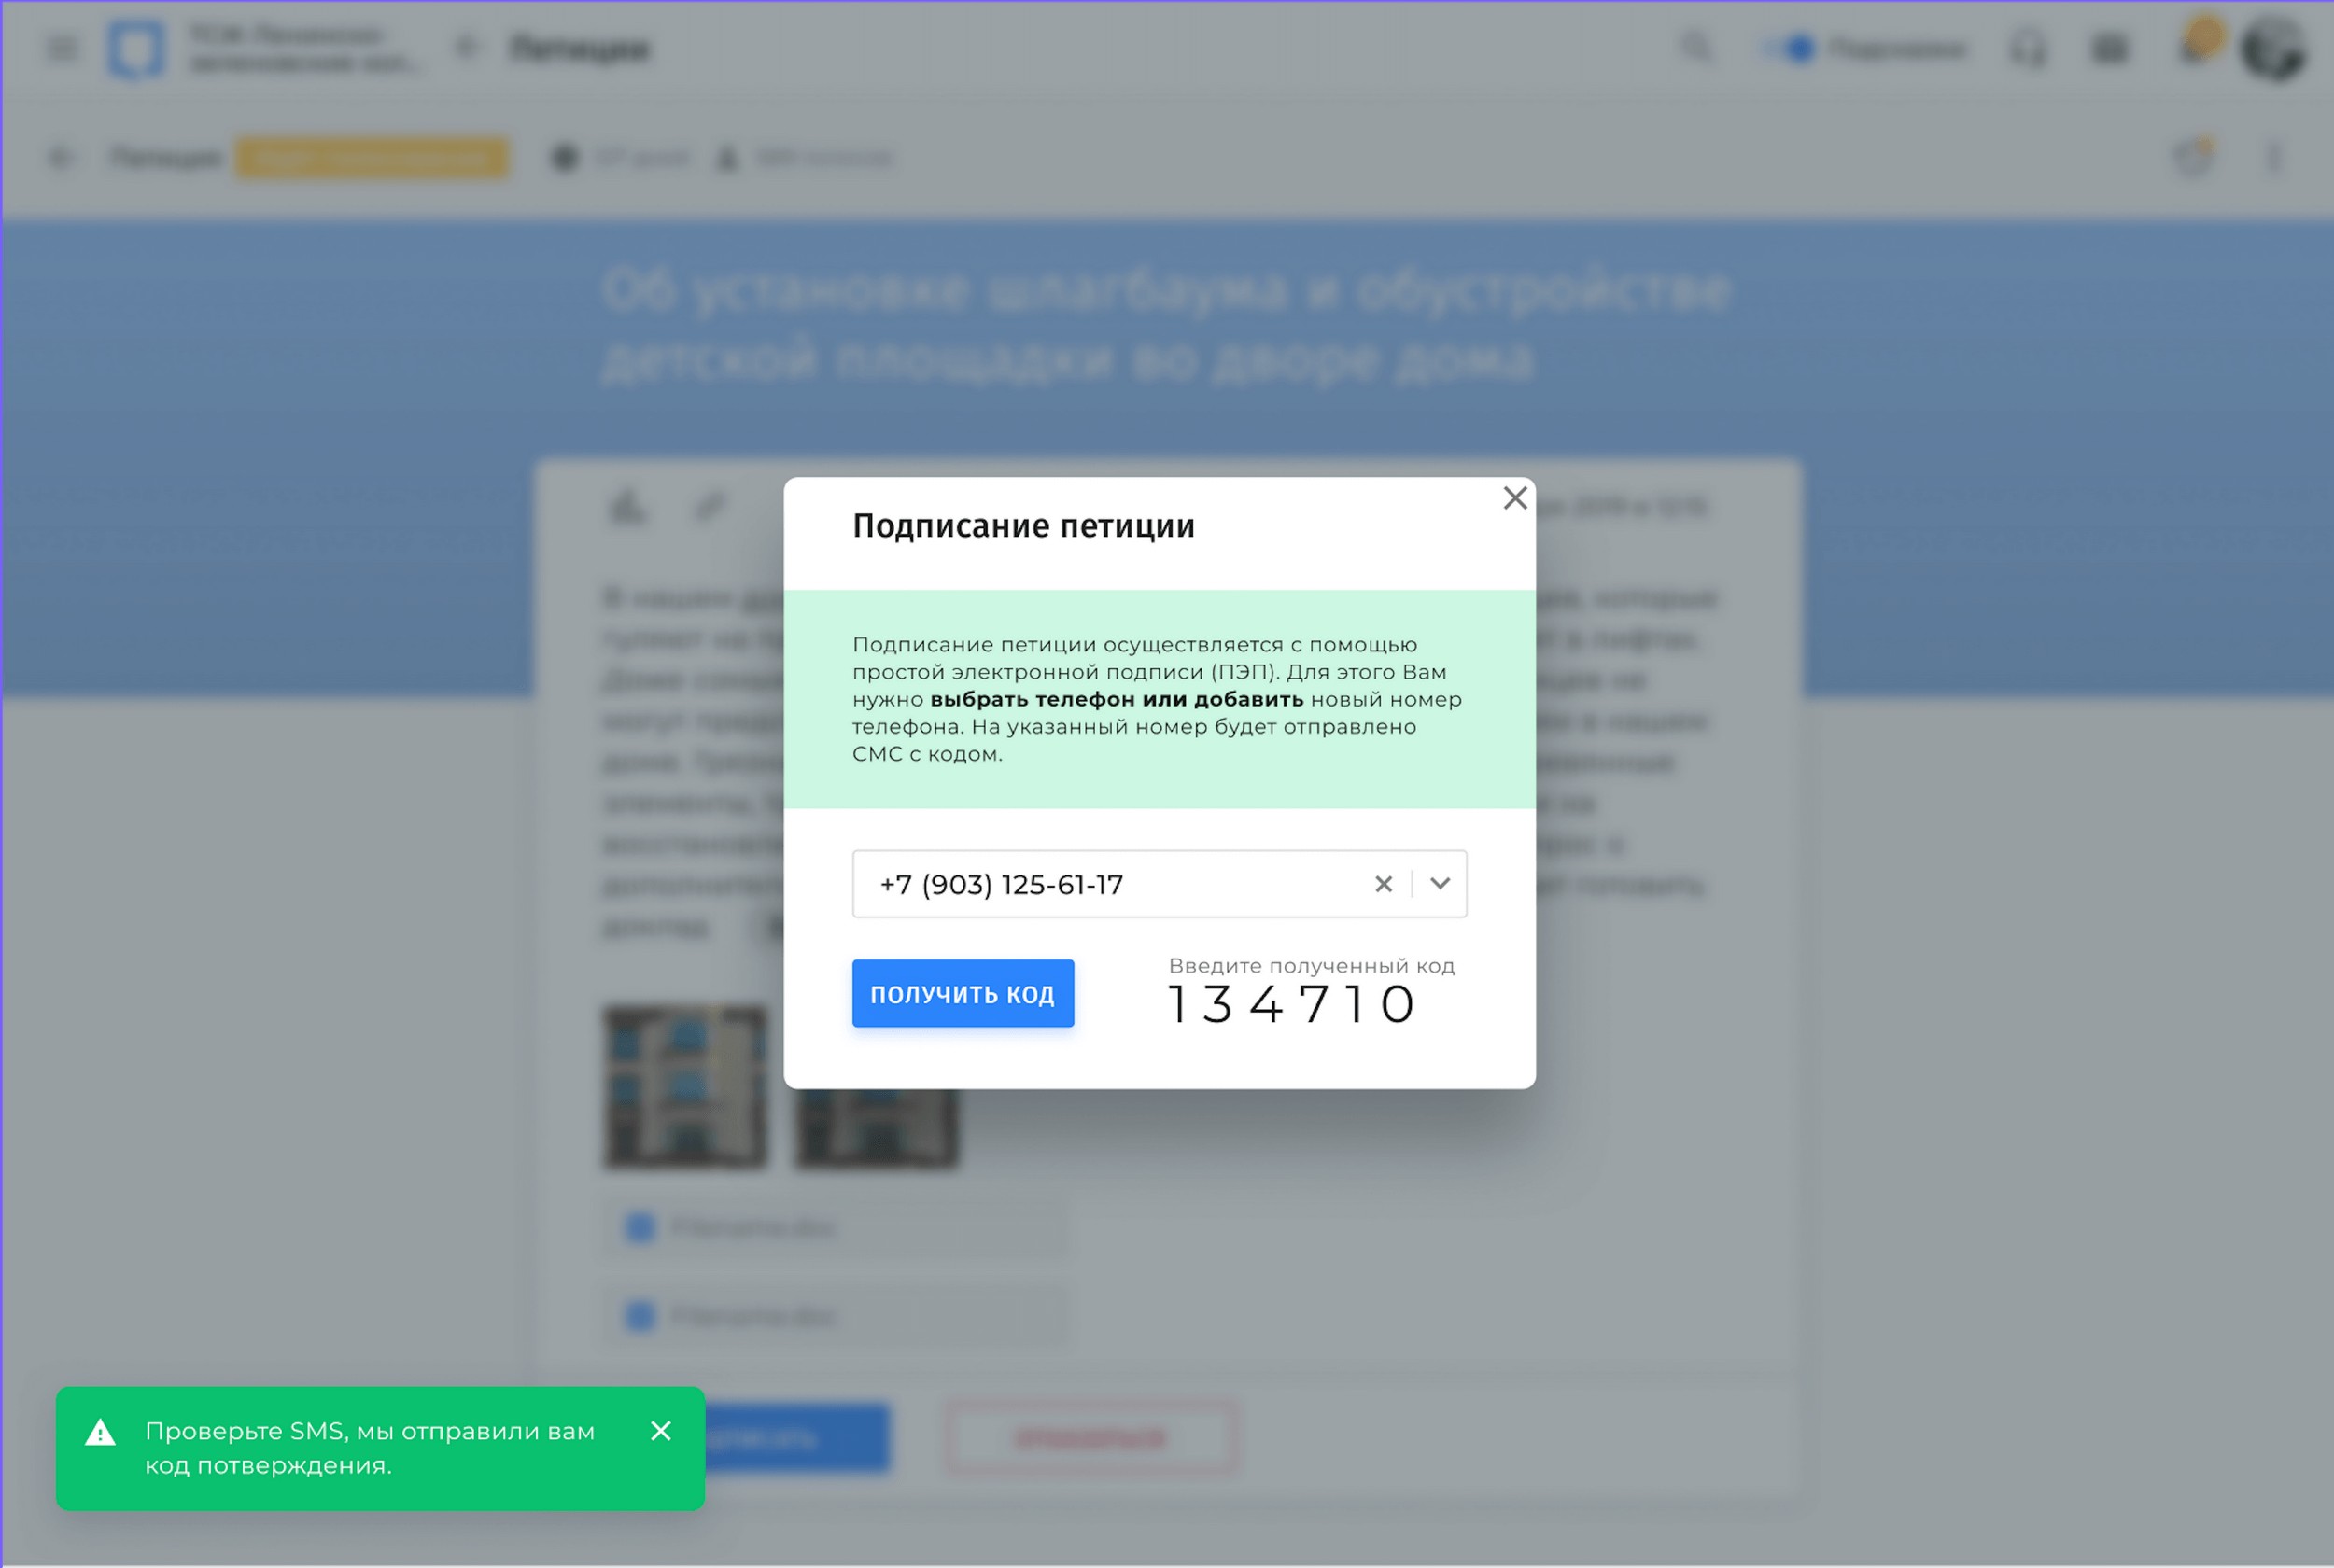
Task: Open the first building photo thumbnail
Action: [x=685, y=1086]
